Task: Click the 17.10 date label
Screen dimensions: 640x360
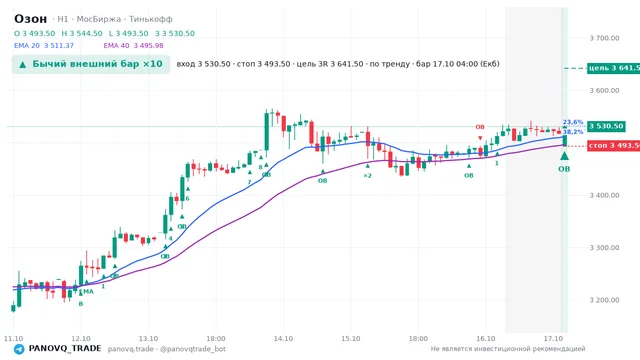Action: (553, 339)
